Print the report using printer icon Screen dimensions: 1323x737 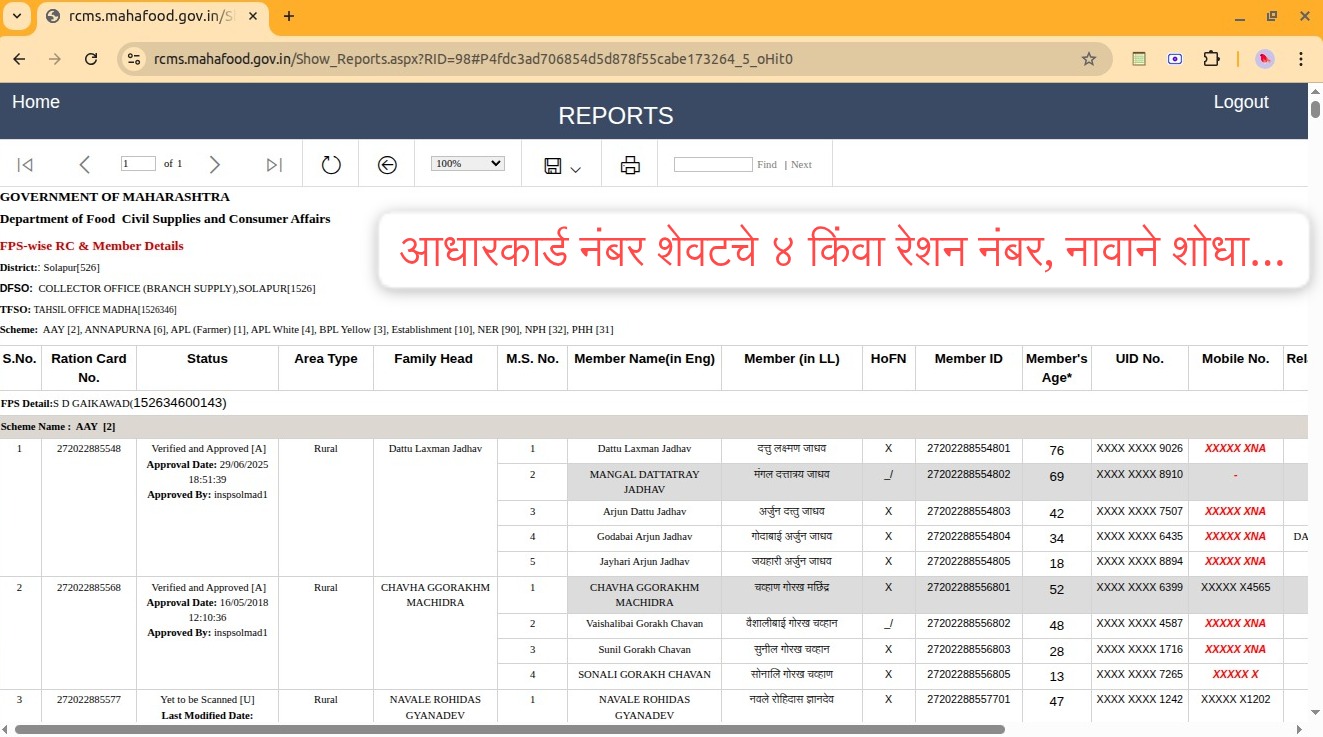point(630,165)
